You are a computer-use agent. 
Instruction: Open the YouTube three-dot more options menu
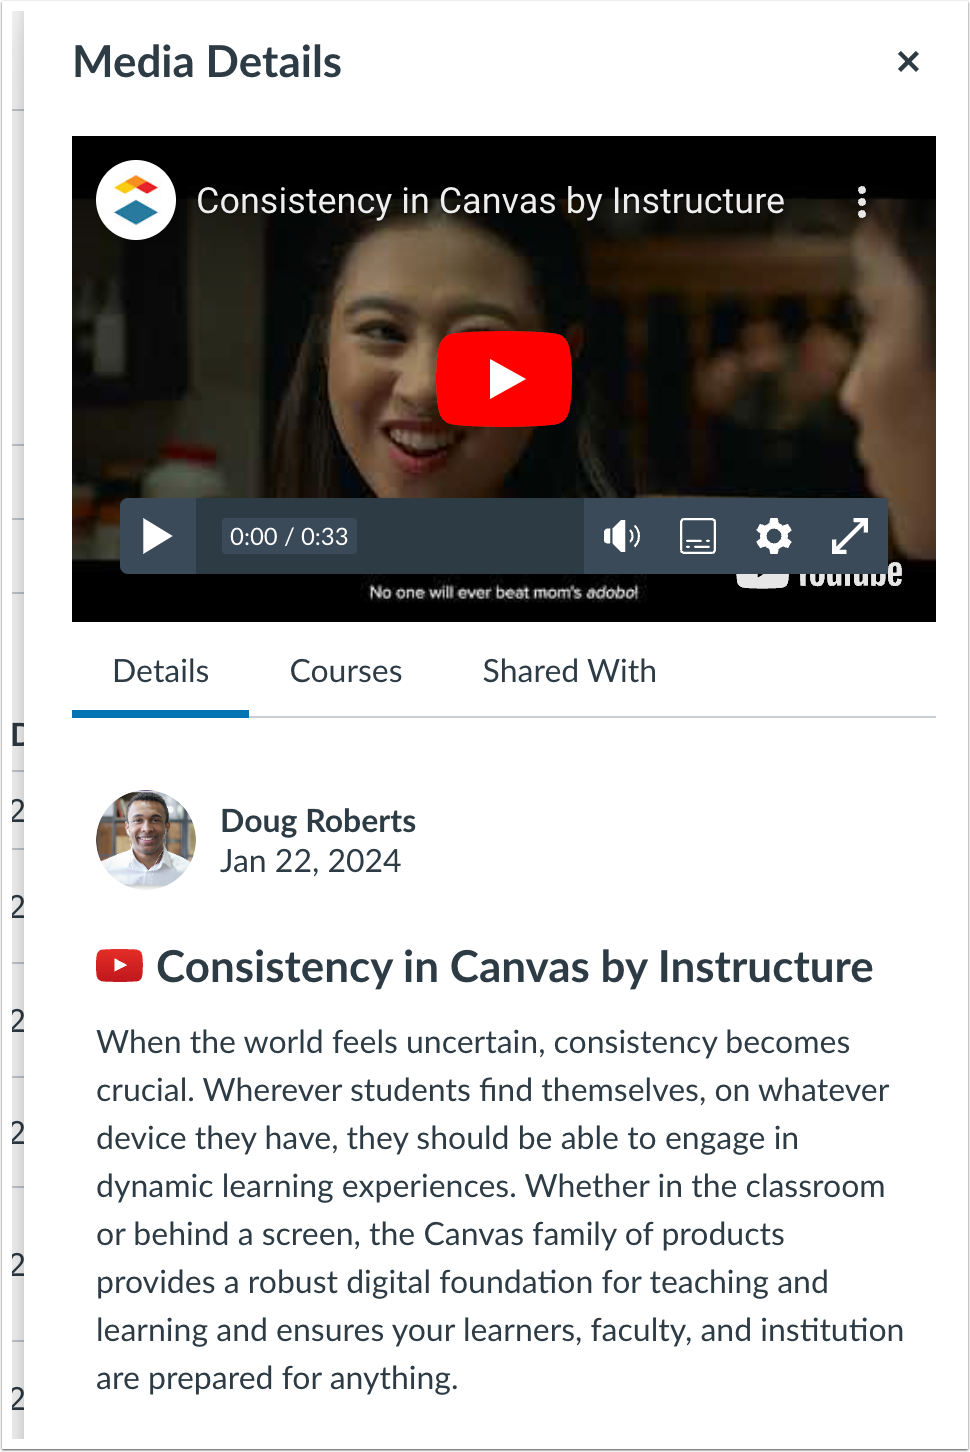(x=862, y=202)
